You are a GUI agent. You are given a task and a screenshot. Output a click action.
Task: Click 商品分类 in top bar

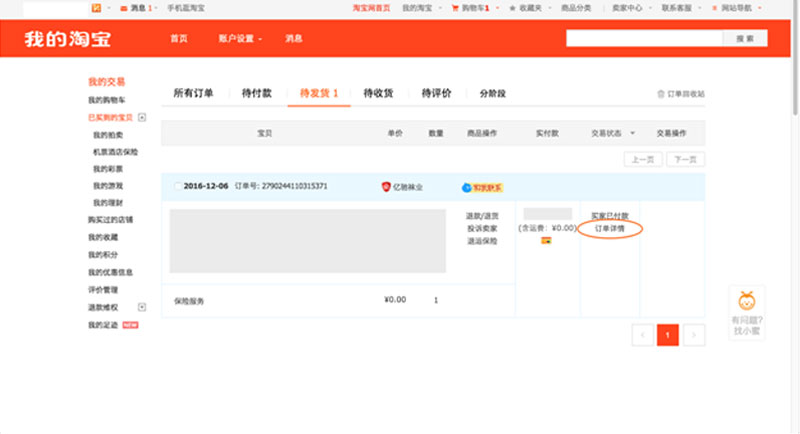[x=576, y=8]
